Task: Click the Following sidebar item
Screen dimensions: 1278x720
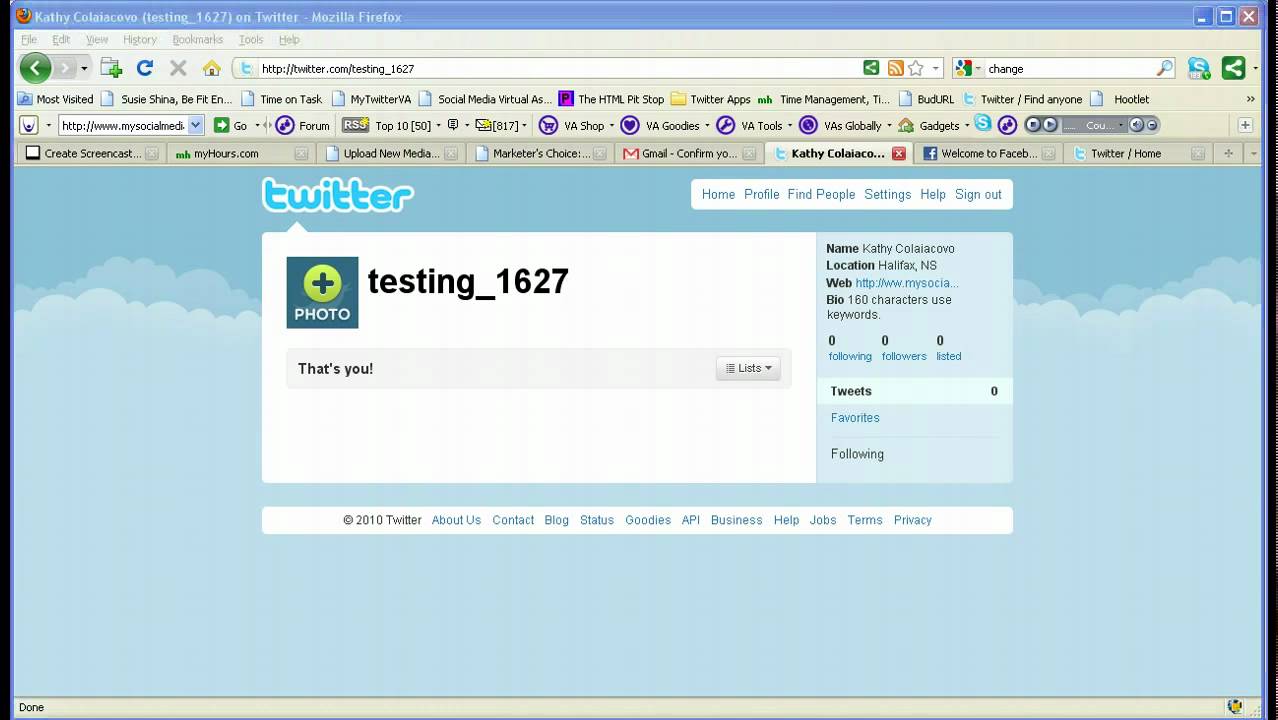Action: click(857, 454)
